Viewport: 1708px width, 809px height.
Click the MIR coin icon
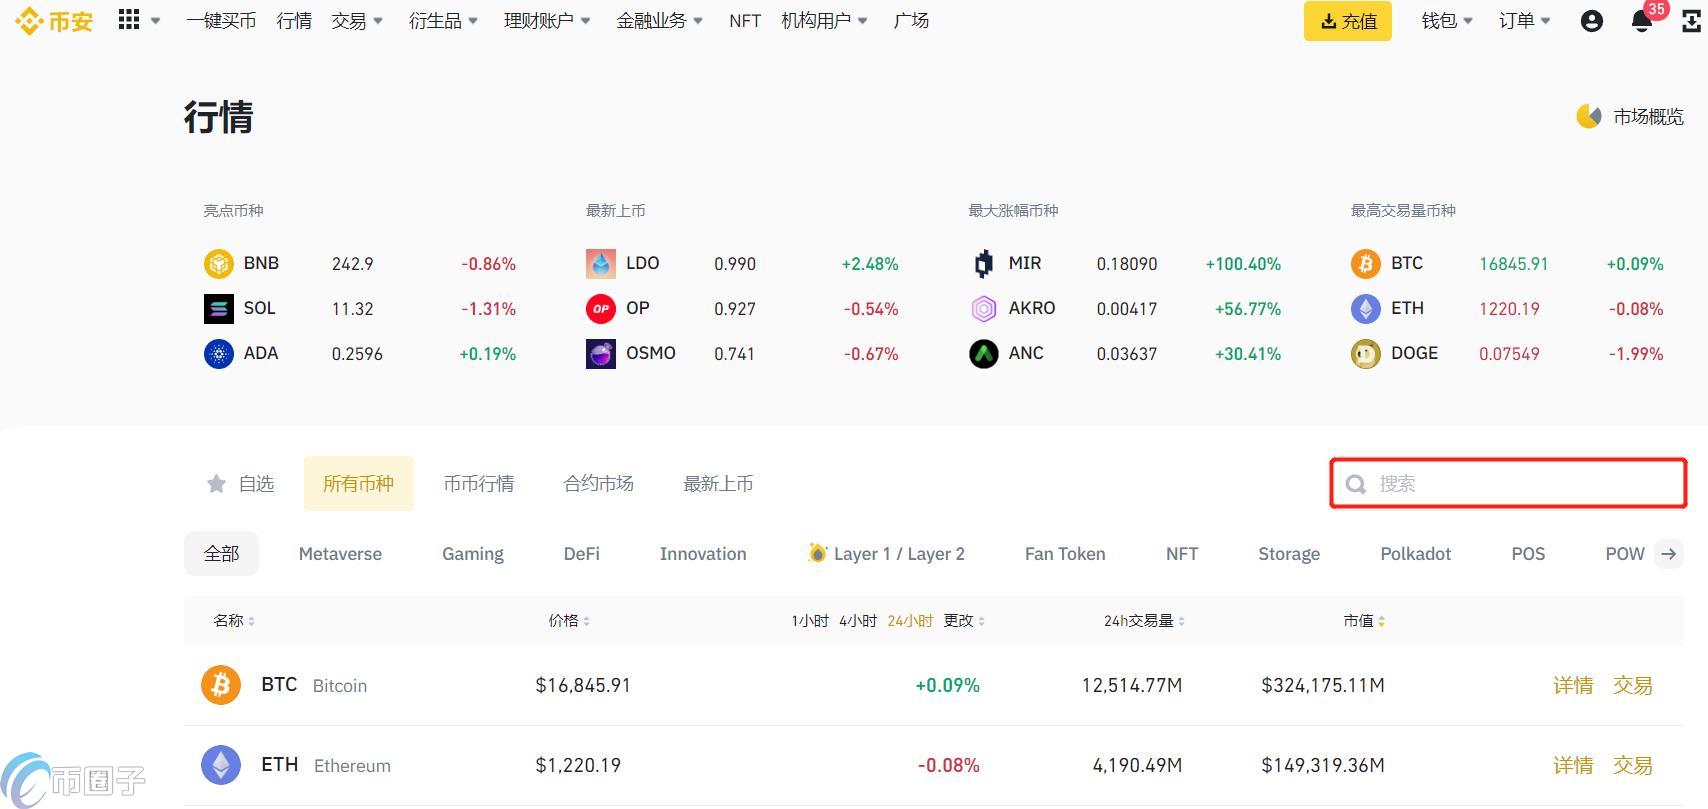pyautogui.click(x=984, y=264)
